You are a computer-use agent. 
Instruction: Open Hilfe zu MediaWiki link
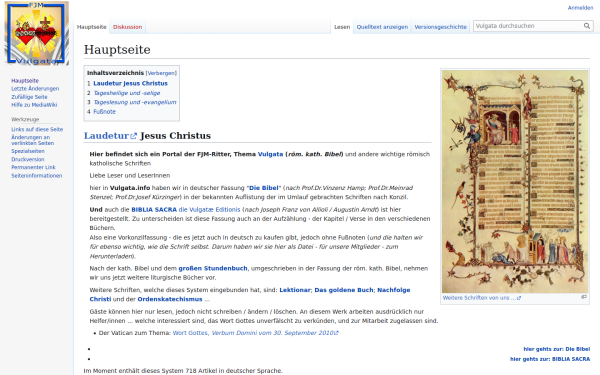coord(34,105)
